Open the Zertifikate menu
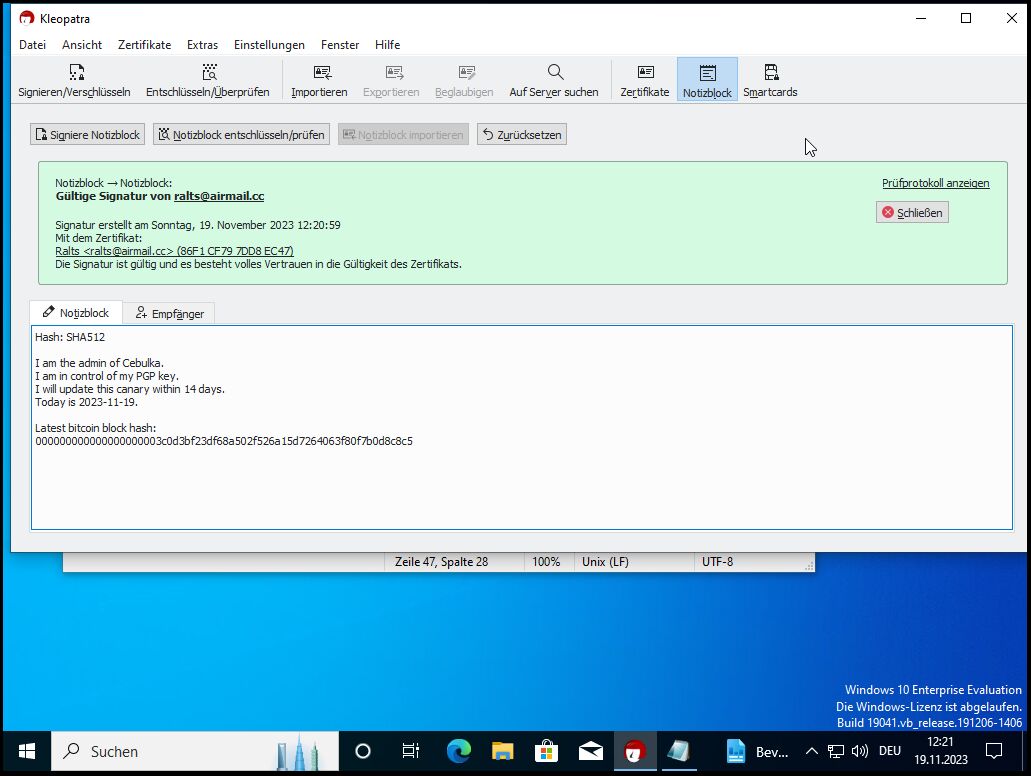Image resolution: width=1031 pixels, height=776 pixels. [144, 45]
